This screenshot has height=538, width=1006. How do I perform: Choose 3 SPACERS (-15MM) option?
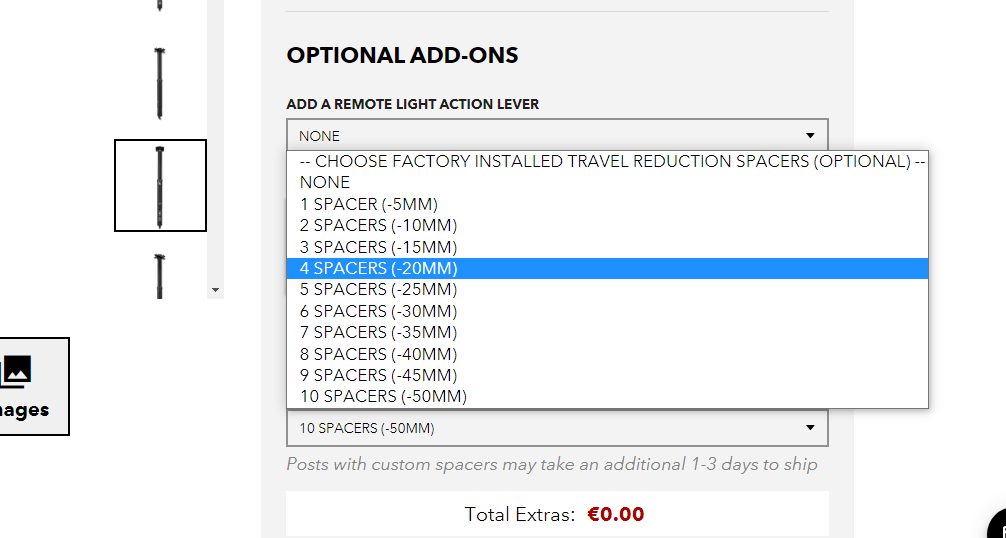pyautogui.click(x=378, y=247)
